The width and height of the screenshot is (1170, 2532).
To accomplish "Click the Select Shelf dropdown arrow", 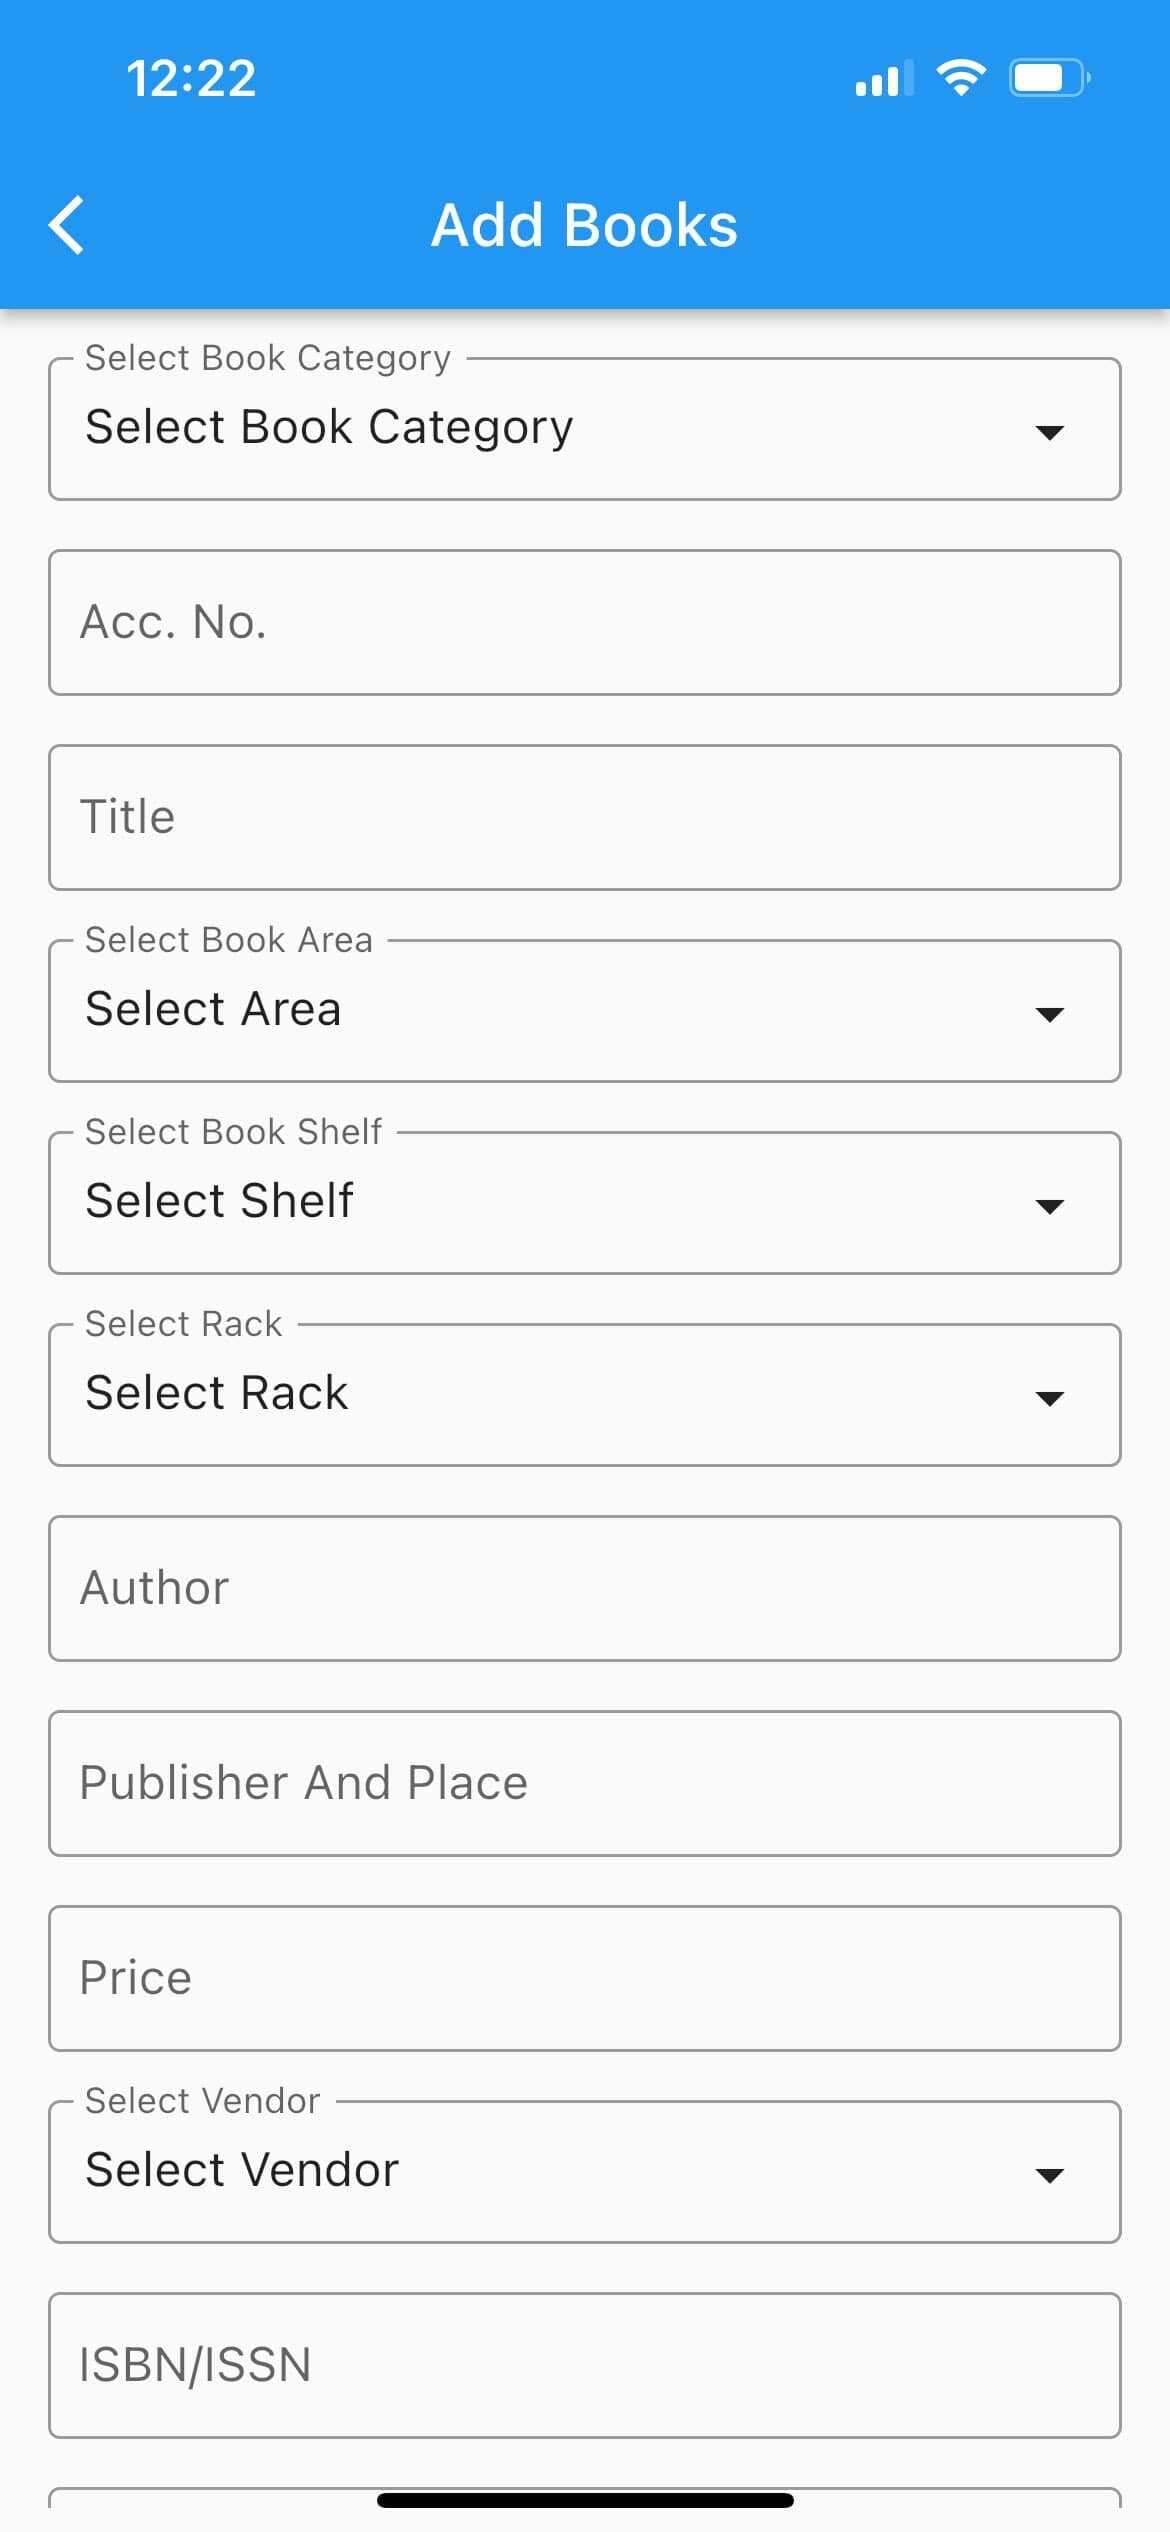I will click(1049, 1206).
